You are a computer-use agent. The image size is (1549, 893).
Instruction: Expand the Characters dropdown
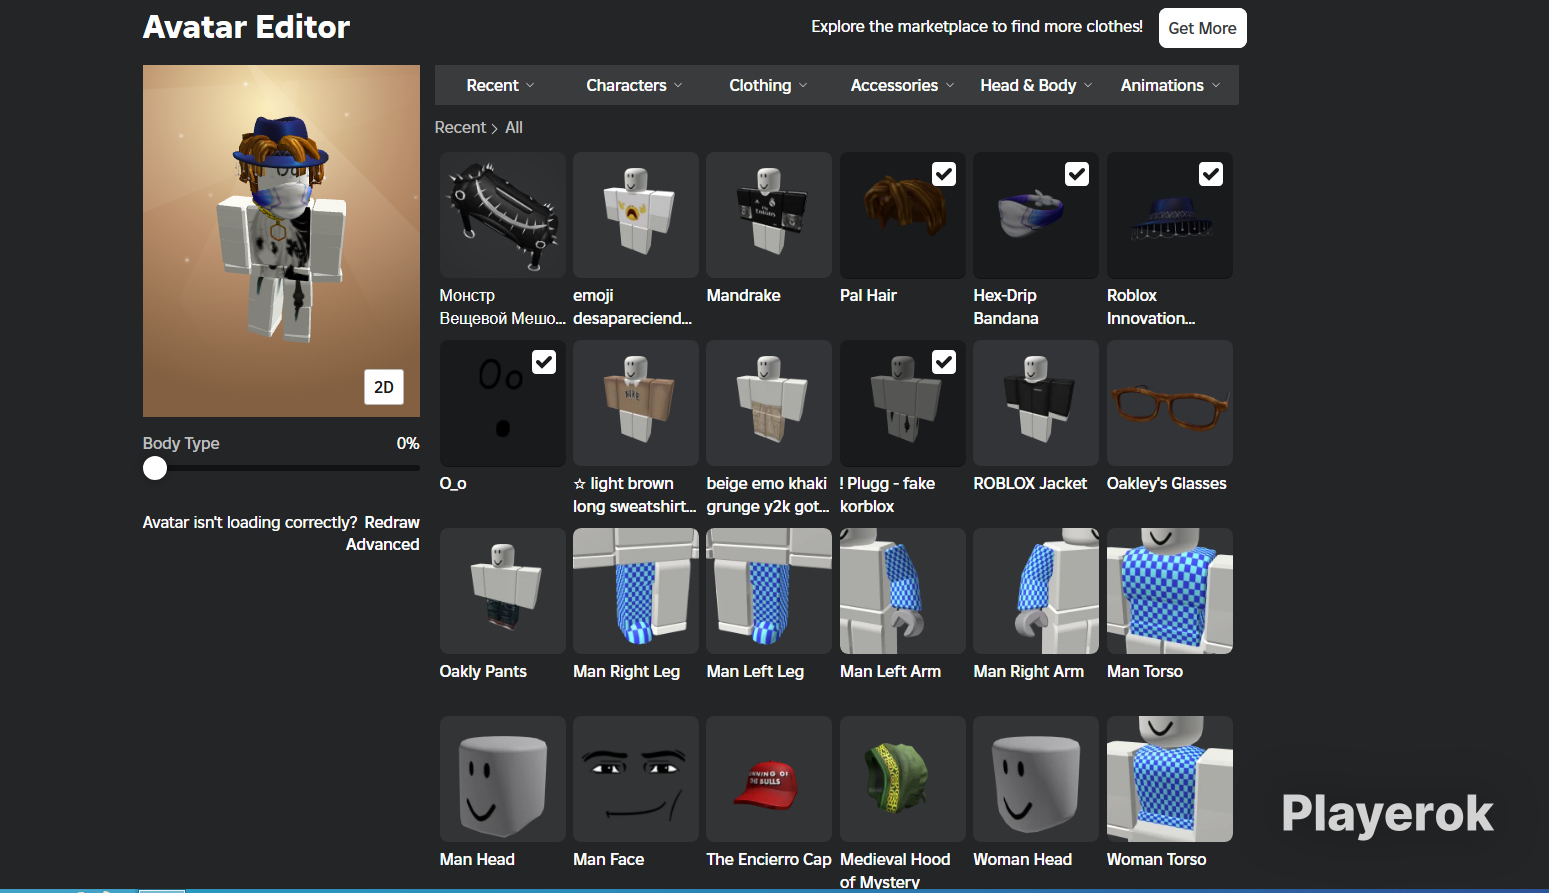[x=634, y=85]
